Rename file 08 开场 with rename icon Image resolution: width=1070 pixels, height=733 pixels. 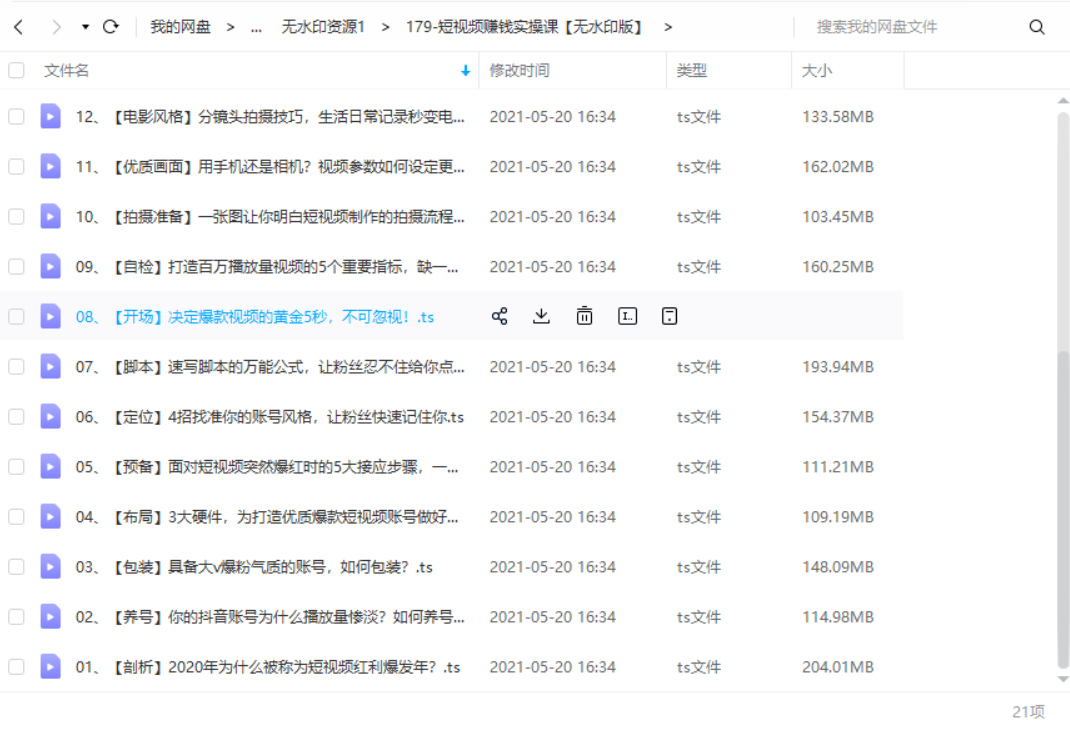[x=627, y=316]
